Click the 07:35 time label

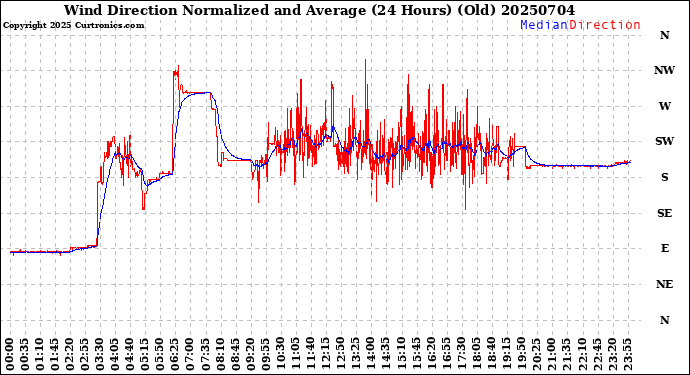(x=206, y=355)
